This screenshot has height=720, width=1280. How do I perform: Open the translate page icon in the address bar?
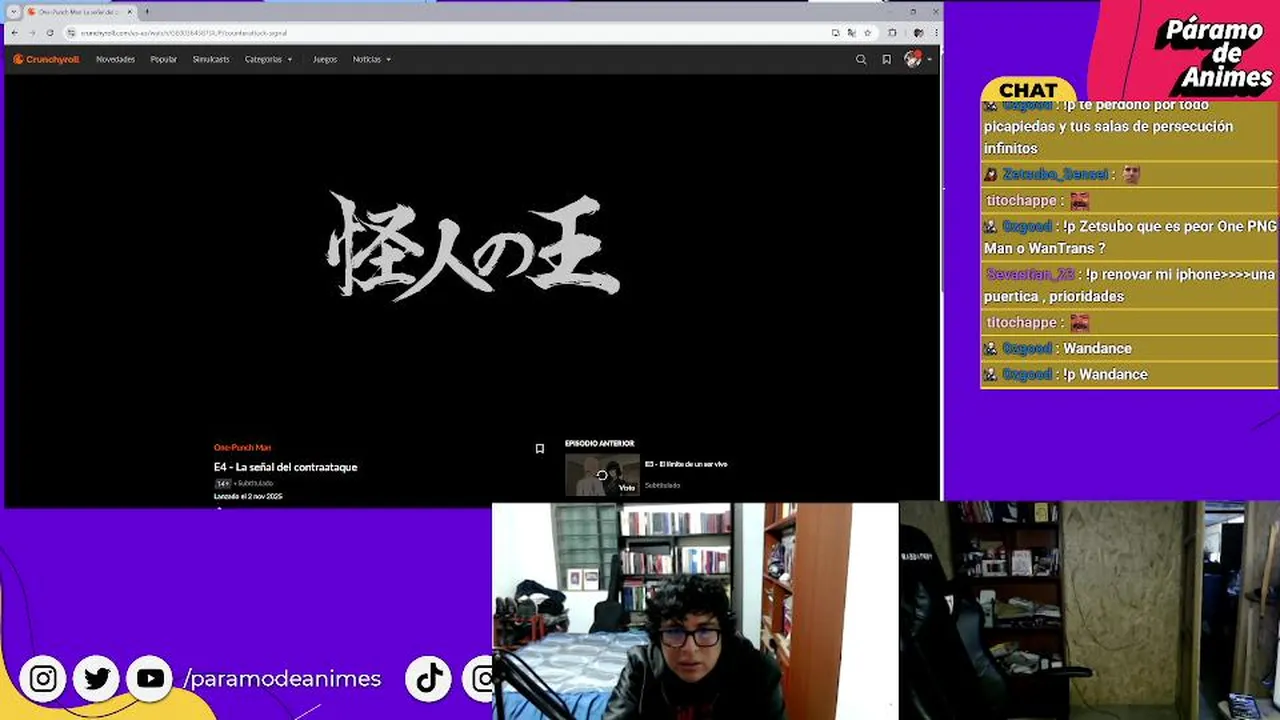coord(851,33)
